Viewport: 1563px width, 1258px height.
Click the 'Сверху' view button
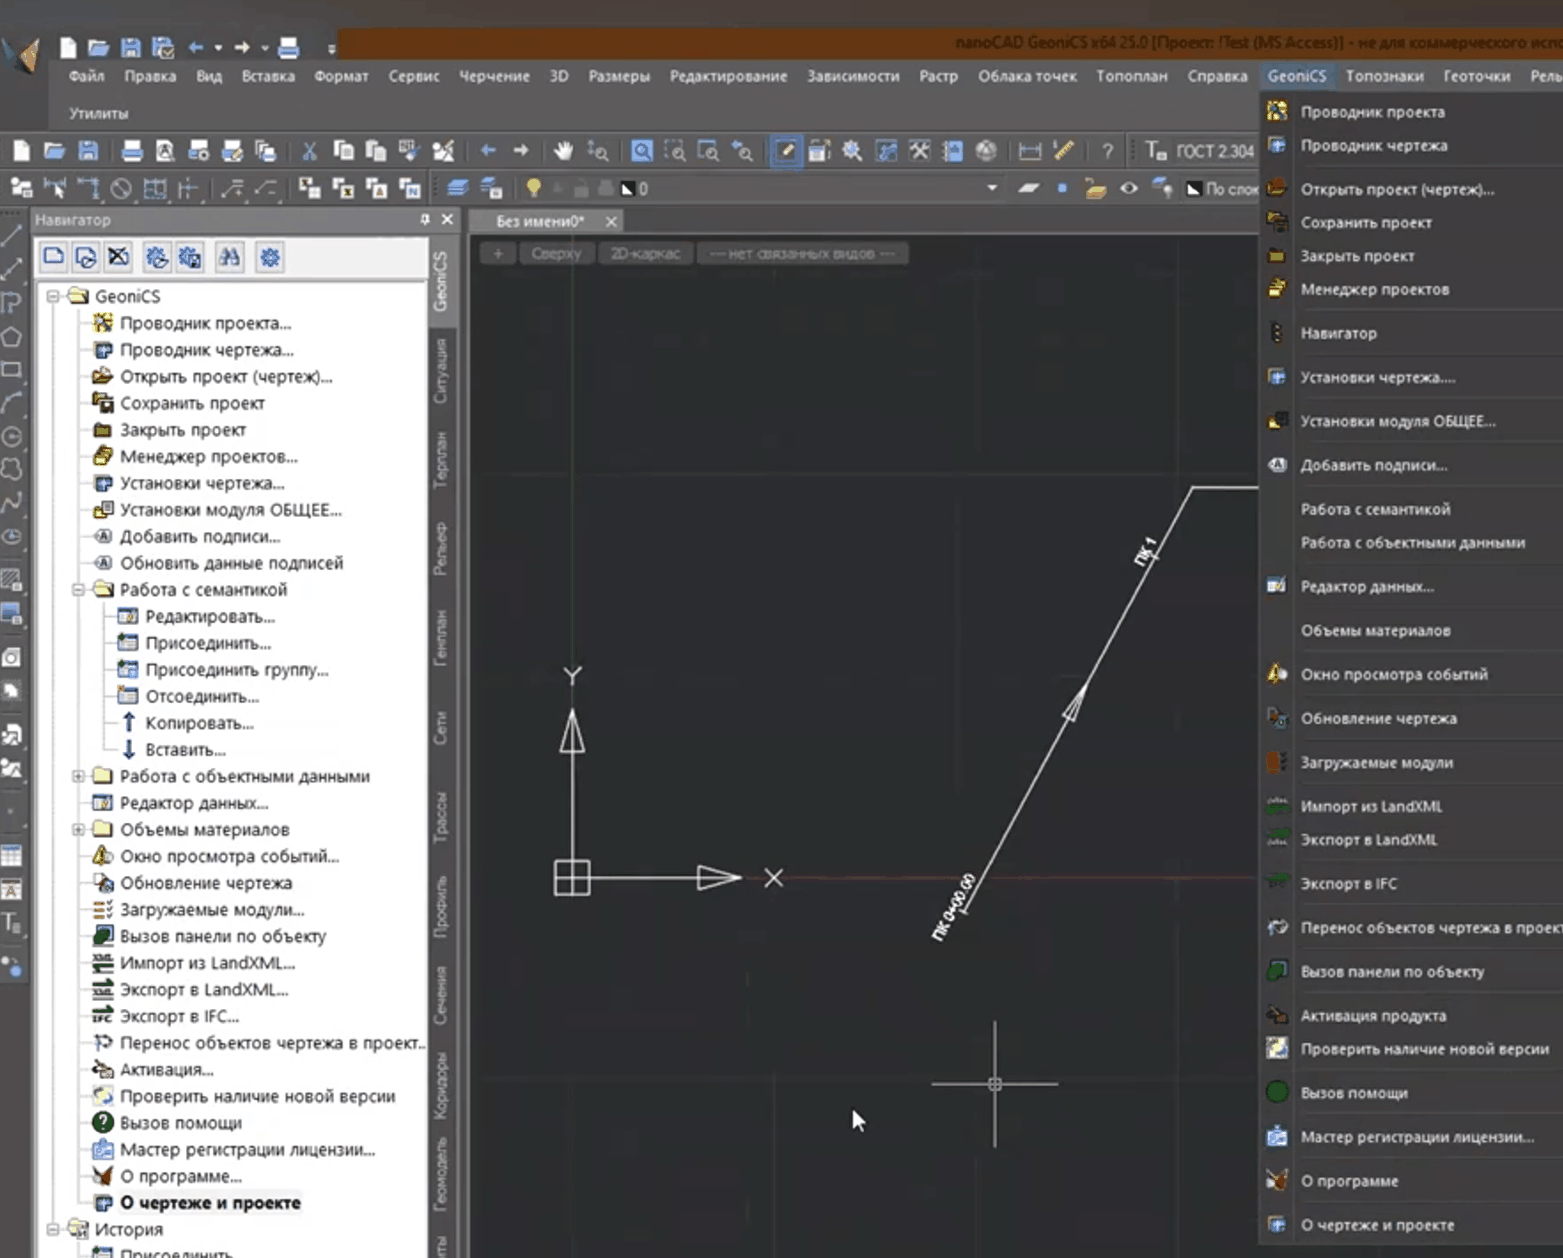pyautogui.click(x=556, y=254)
